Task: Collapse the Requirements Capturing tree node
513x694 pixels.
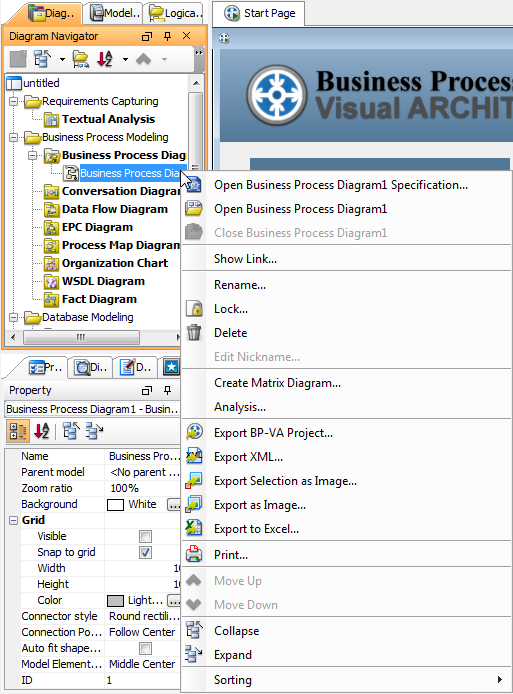Action: coord(14,101)
